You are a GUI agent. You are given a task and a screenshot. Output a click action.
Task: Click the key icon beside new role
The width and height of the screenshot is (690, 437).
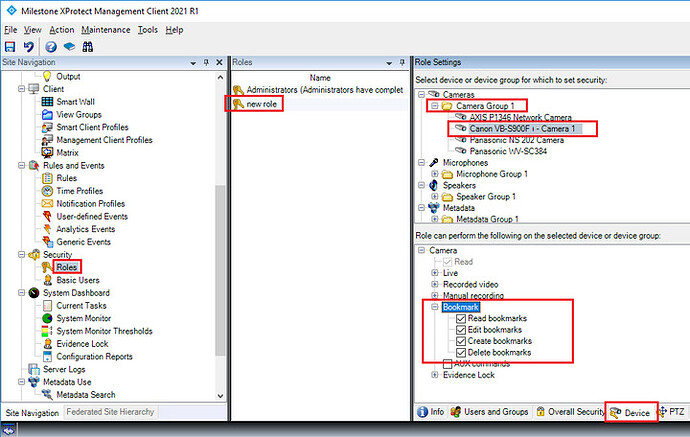[238, 104]
